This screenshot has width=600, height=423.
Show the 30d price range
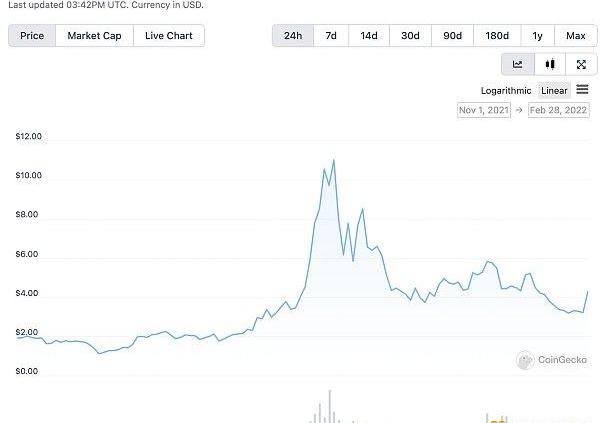pyautogui.click(x=410, y=36)
